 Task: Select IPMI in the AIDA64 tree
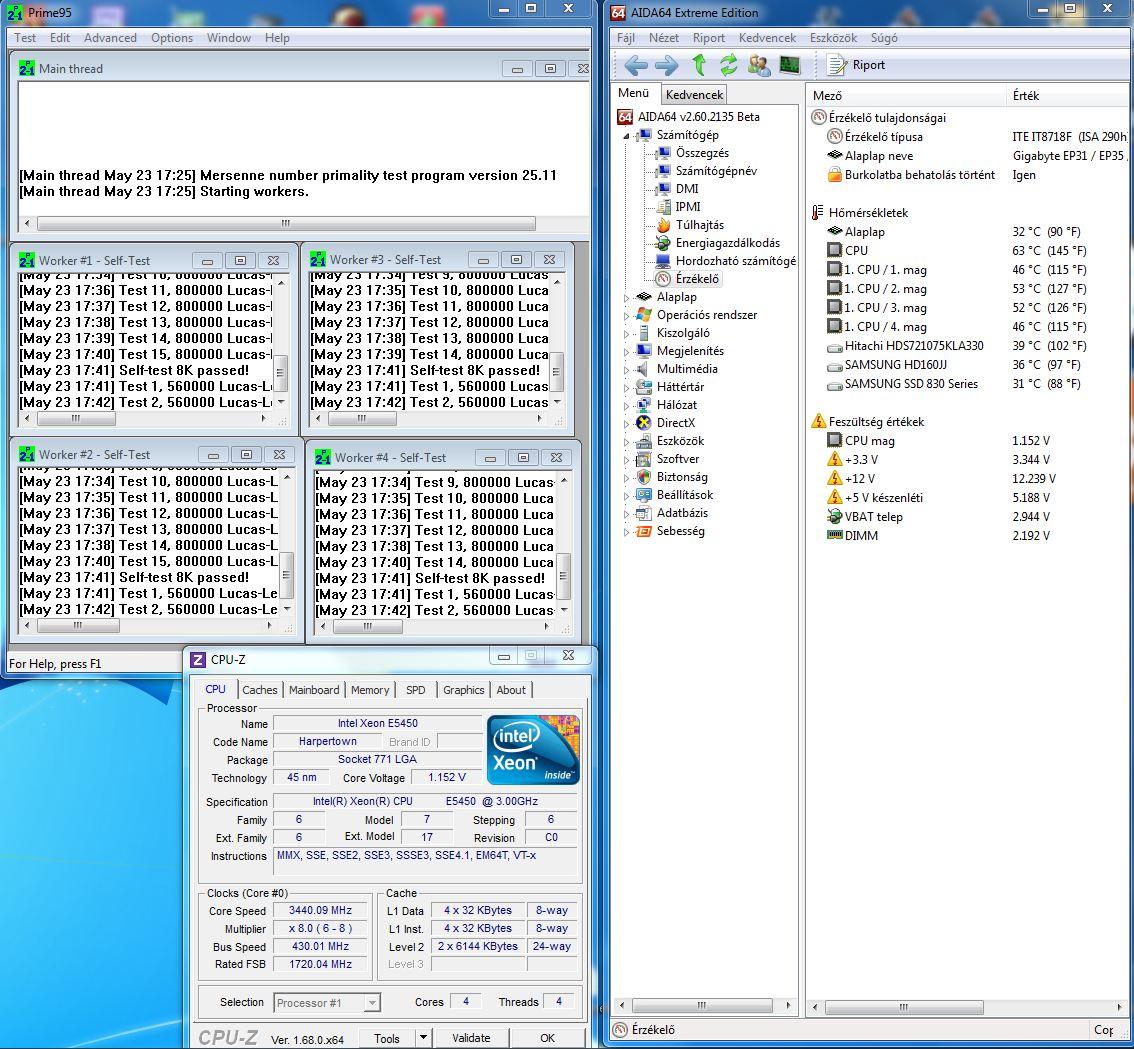pos(687,207)
